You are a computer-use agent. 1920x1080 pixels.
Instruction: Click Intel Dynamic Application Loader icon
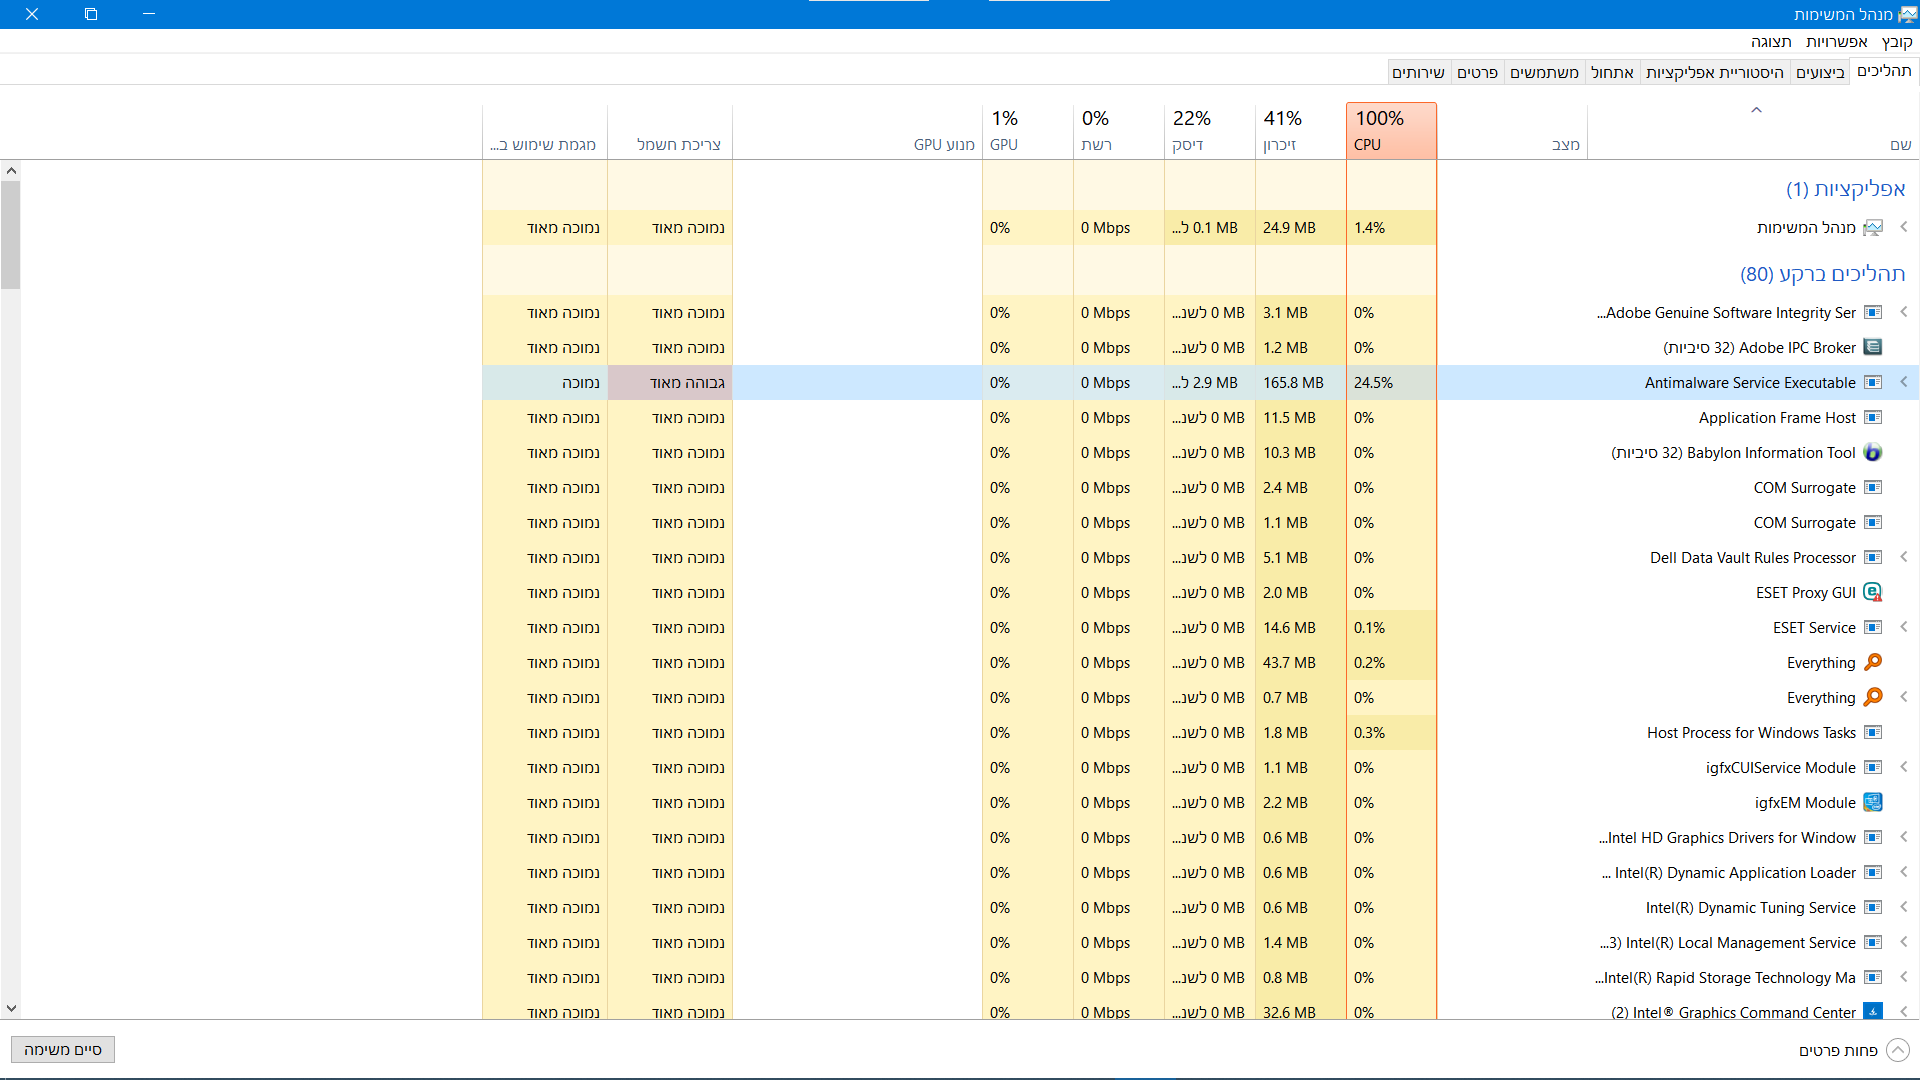point(1873,873)
